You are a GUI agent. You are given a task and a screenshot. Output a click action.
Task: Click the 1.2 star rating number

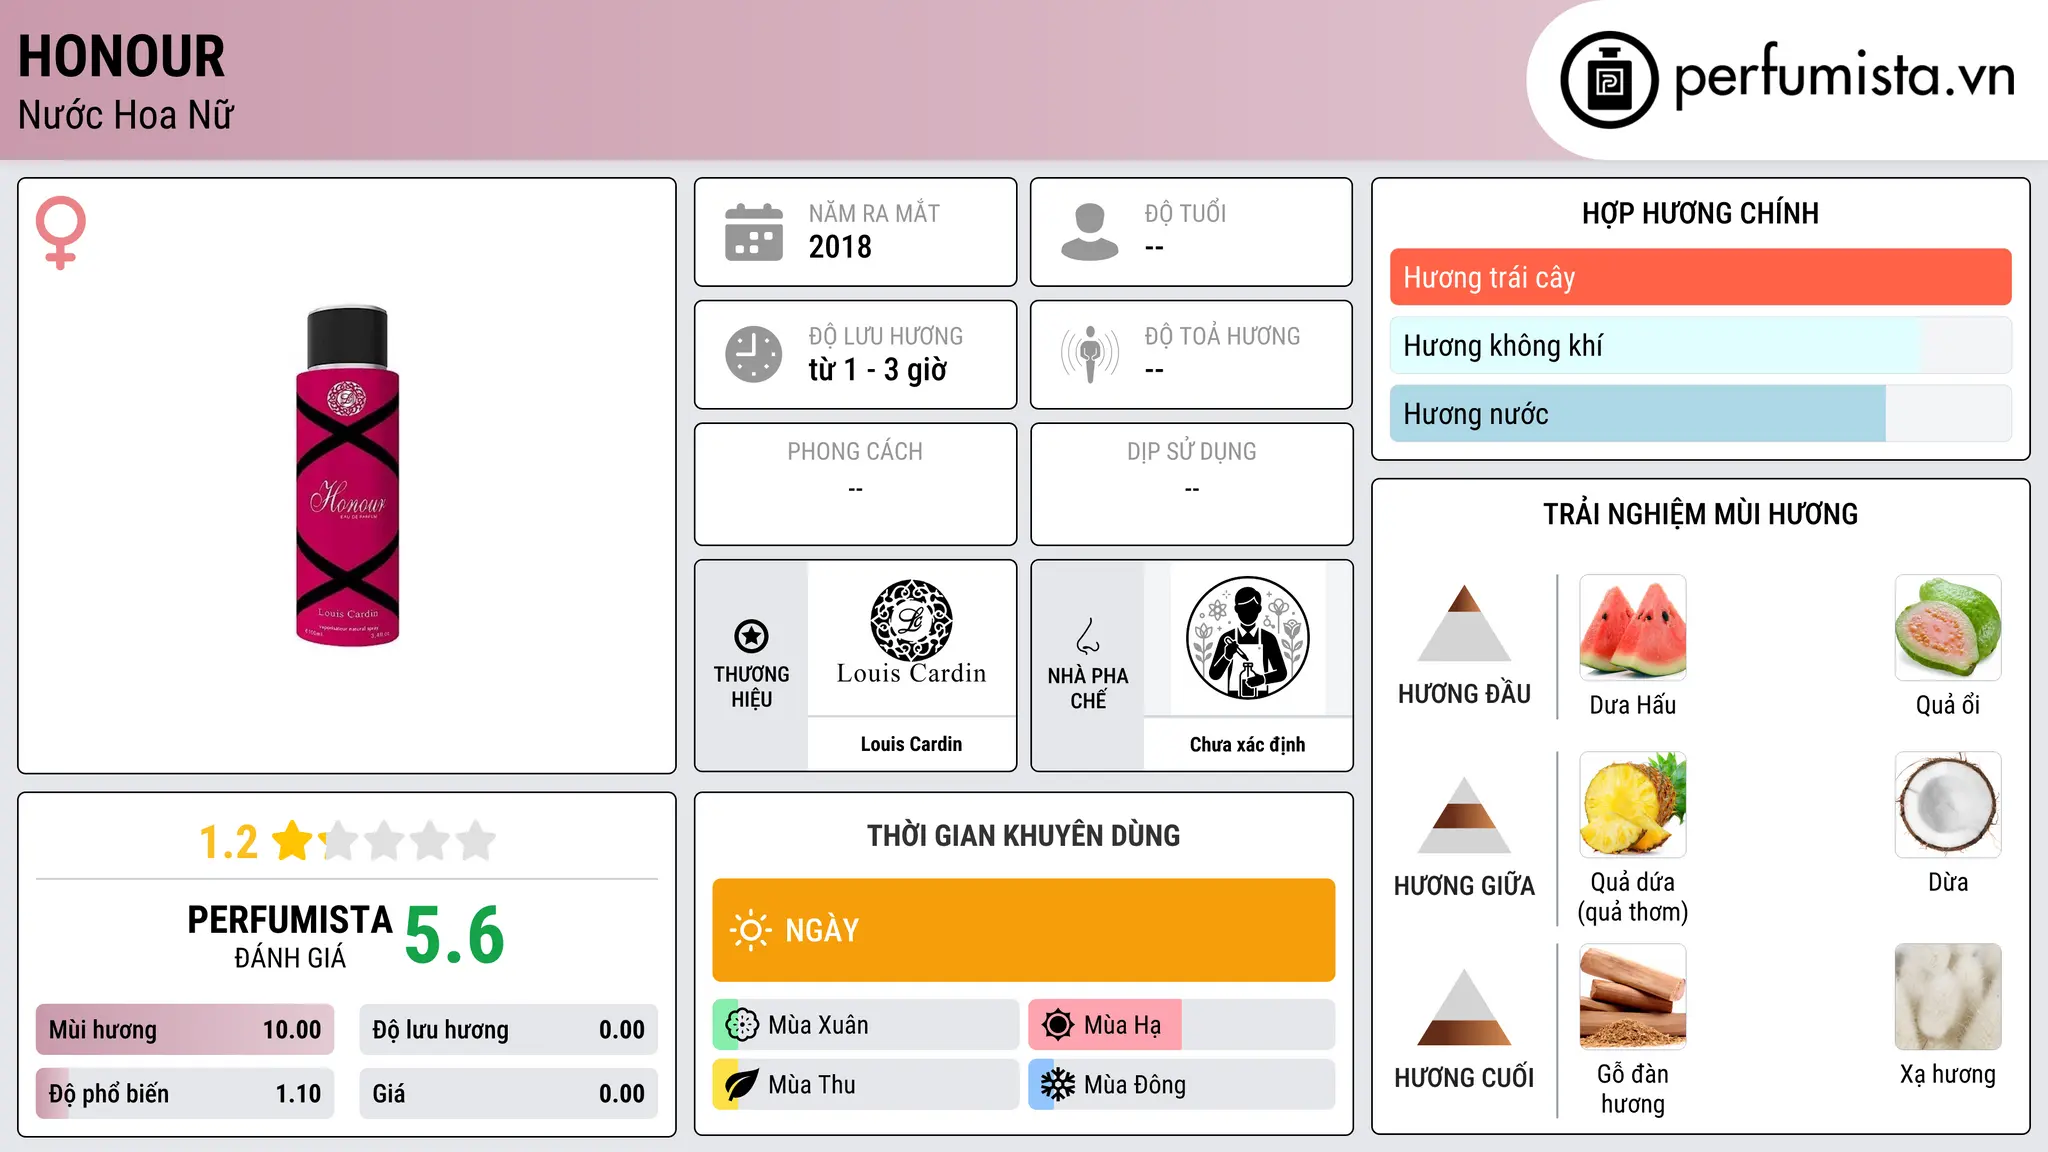coord(229,842)
